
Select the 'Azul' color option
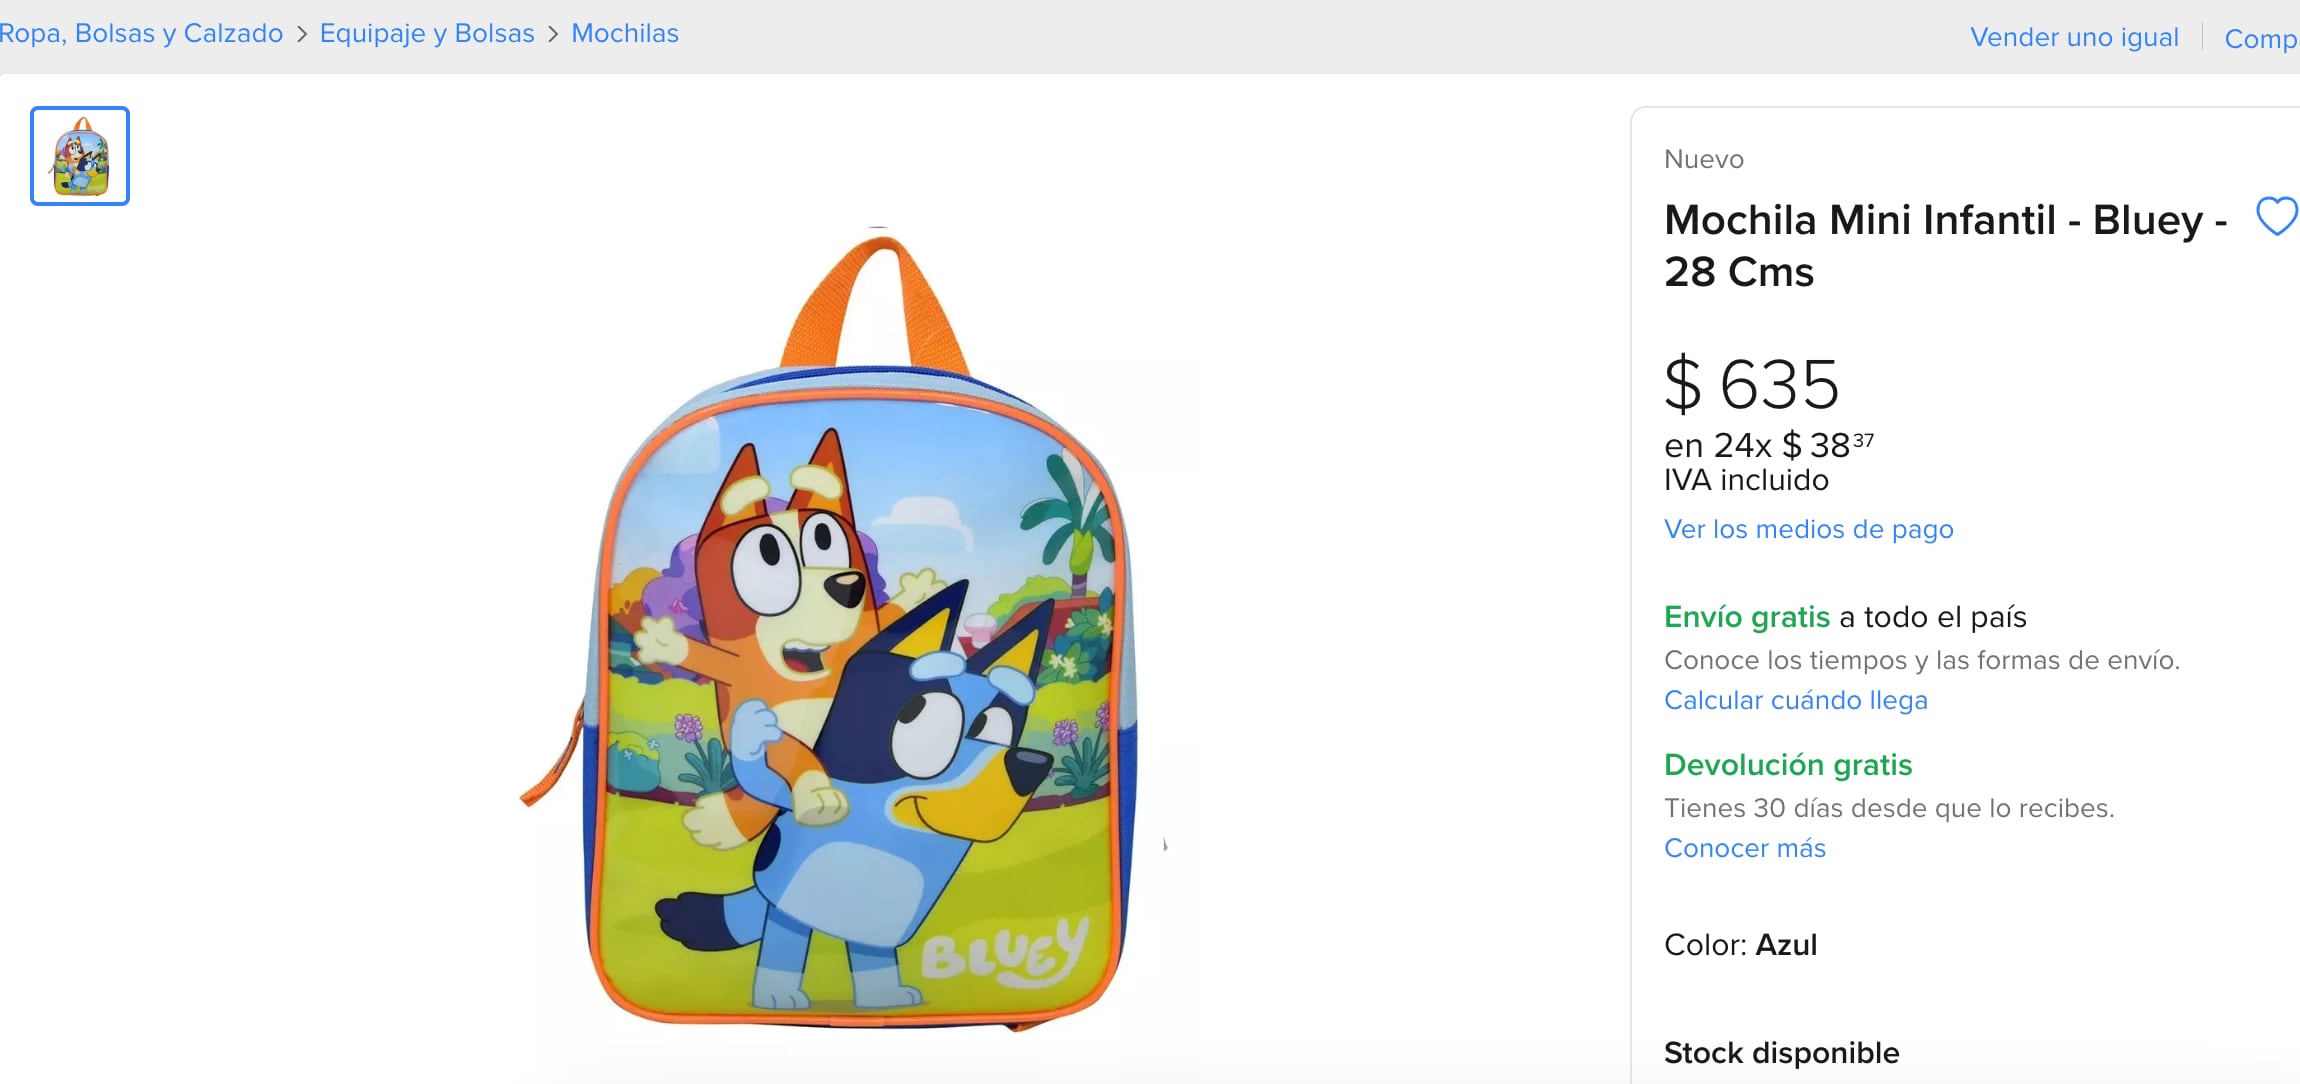click(x=1787, y=944)
